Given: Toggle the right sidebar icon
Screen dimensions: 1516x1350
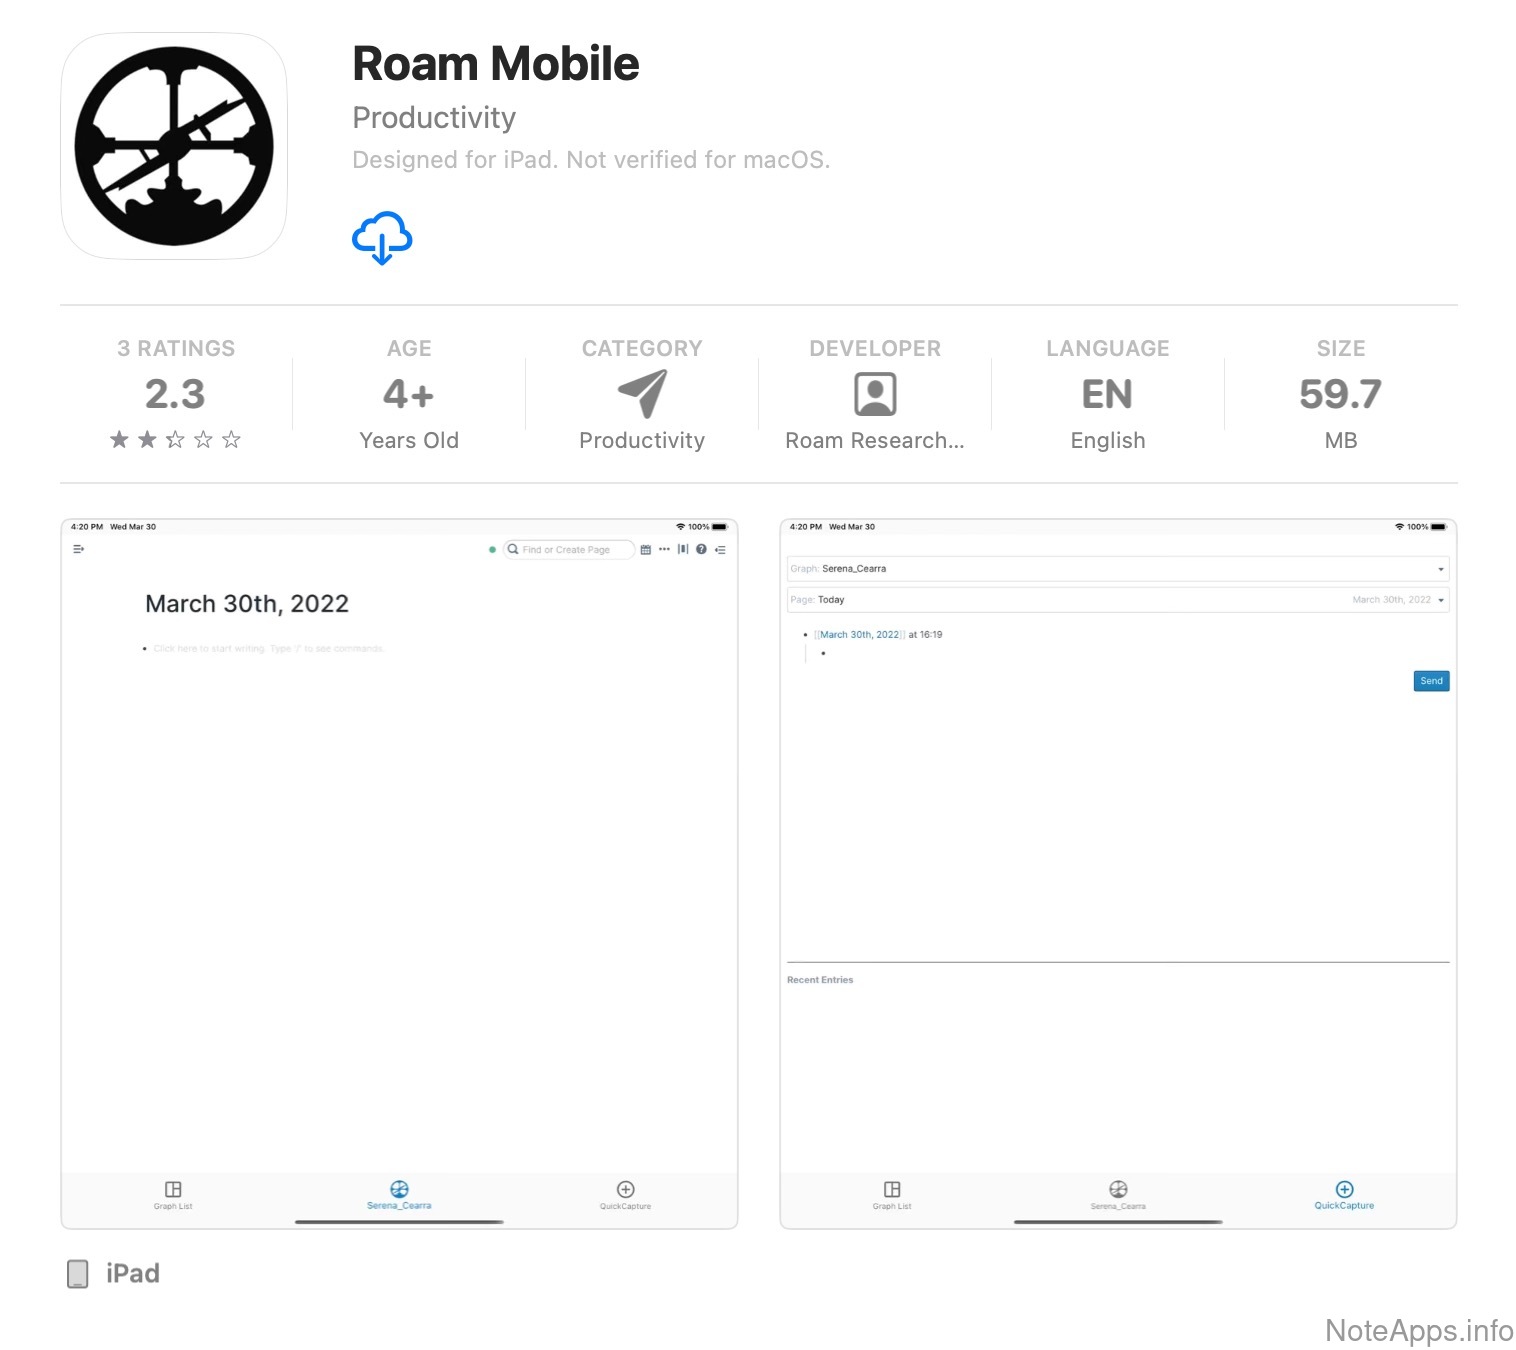Looking at the screenshot, I should point(720,550).
